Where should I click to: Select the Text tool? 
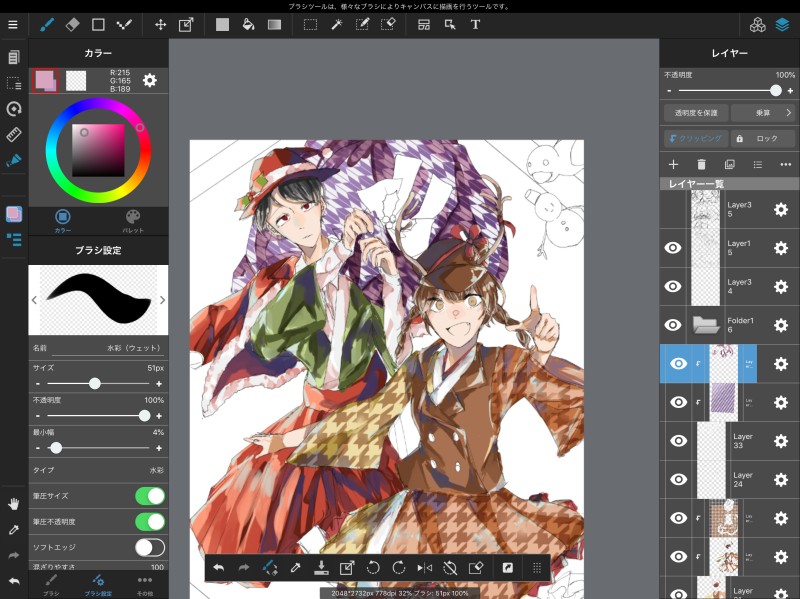point(475,24)
